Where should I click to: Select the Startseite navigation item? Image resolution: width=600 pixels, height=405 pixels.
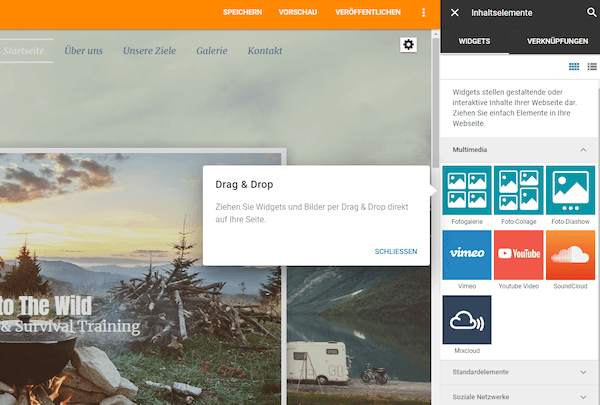[22, 51]
